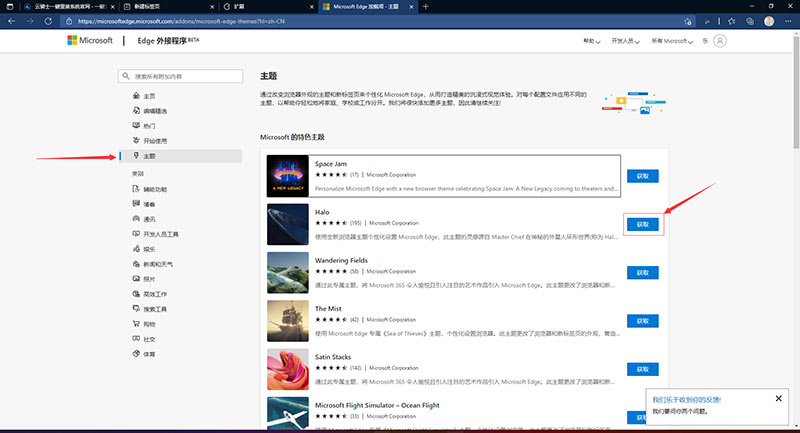This screenshot has height=433, width=800.
Task: Open the tab actions menu icon
Action: (x=10, y=7)
